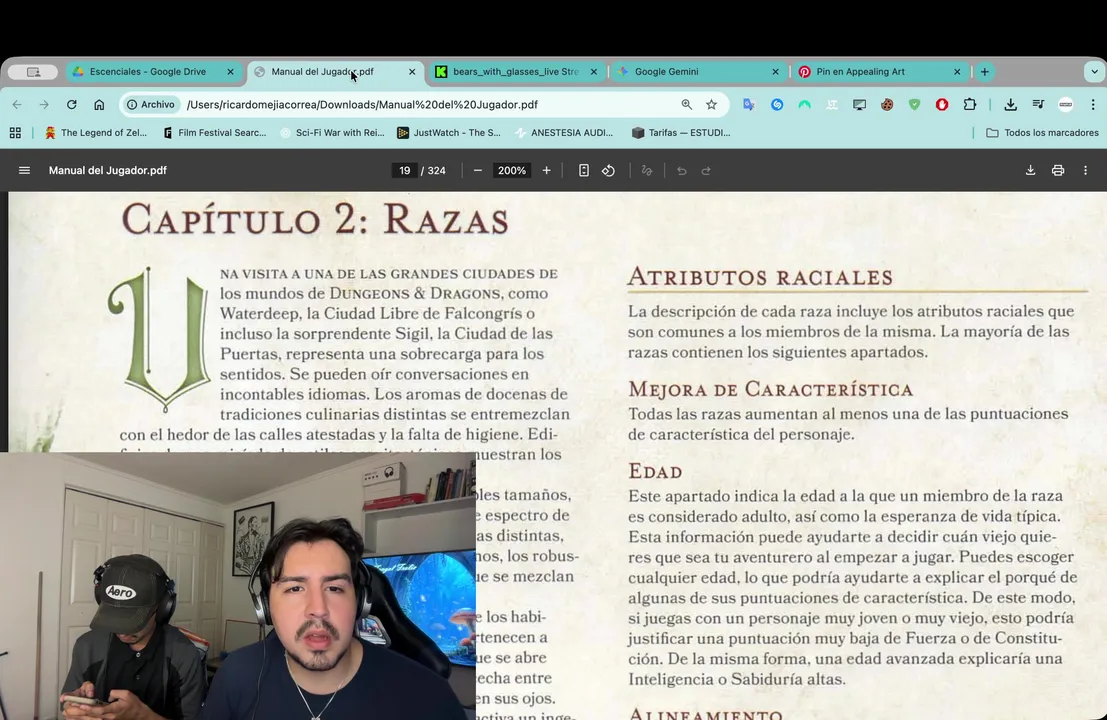Viewport: 1107px width, 720px height.
Task: Open the tab groups button left of the tabs
Action: (33, 72)
